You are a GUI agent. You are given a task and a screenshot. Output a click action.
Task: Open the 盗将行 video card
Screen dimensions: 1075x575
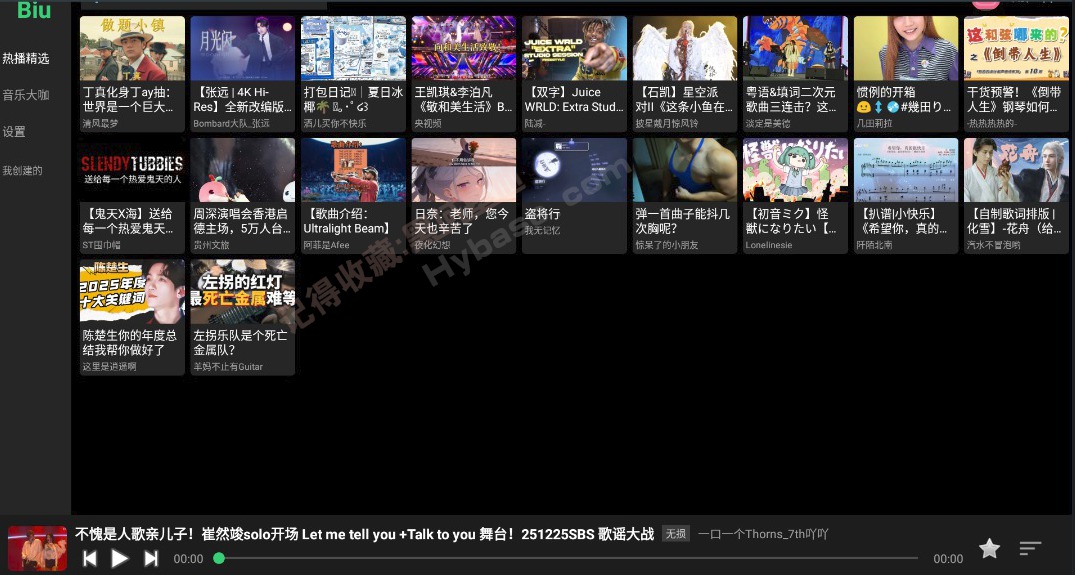coord(575,196)
